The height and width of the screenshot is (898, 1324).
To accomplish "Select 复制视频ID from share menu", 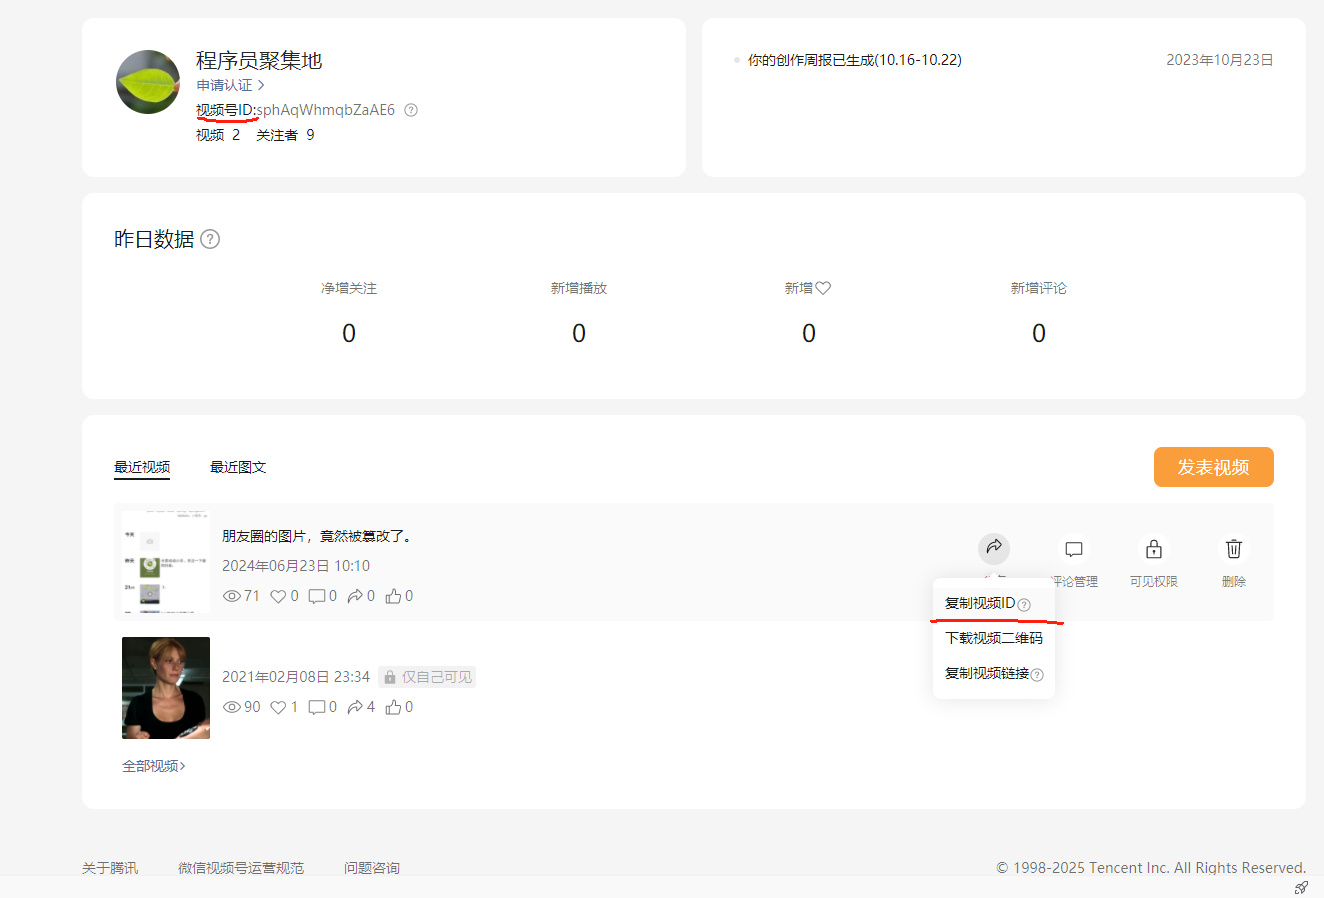I will tap(980, 603).
